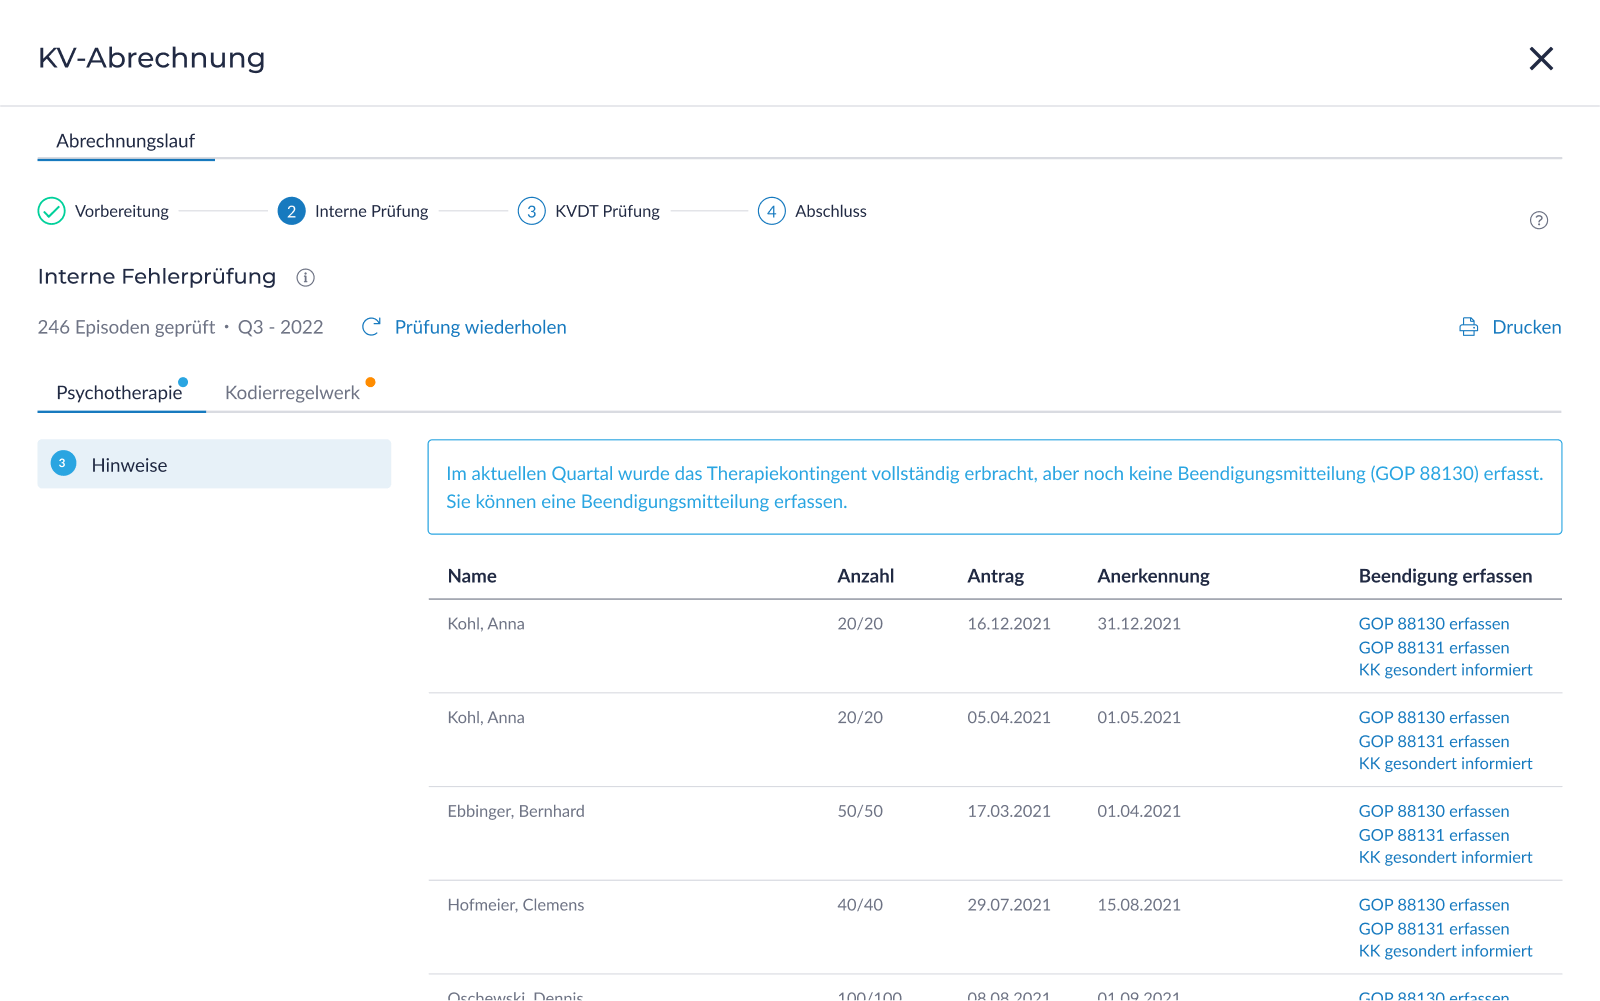Close the KV-Abrechnung dialog
The height and width of the screenshot is (1001, 1600).
1541,59
